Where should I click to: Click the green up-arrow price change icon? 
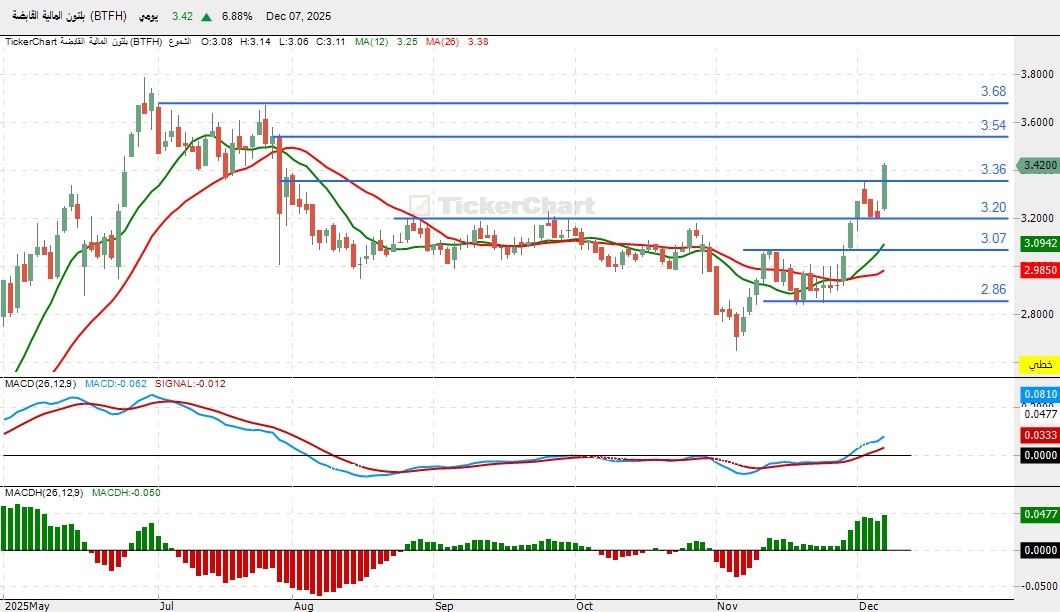[206, 17]
